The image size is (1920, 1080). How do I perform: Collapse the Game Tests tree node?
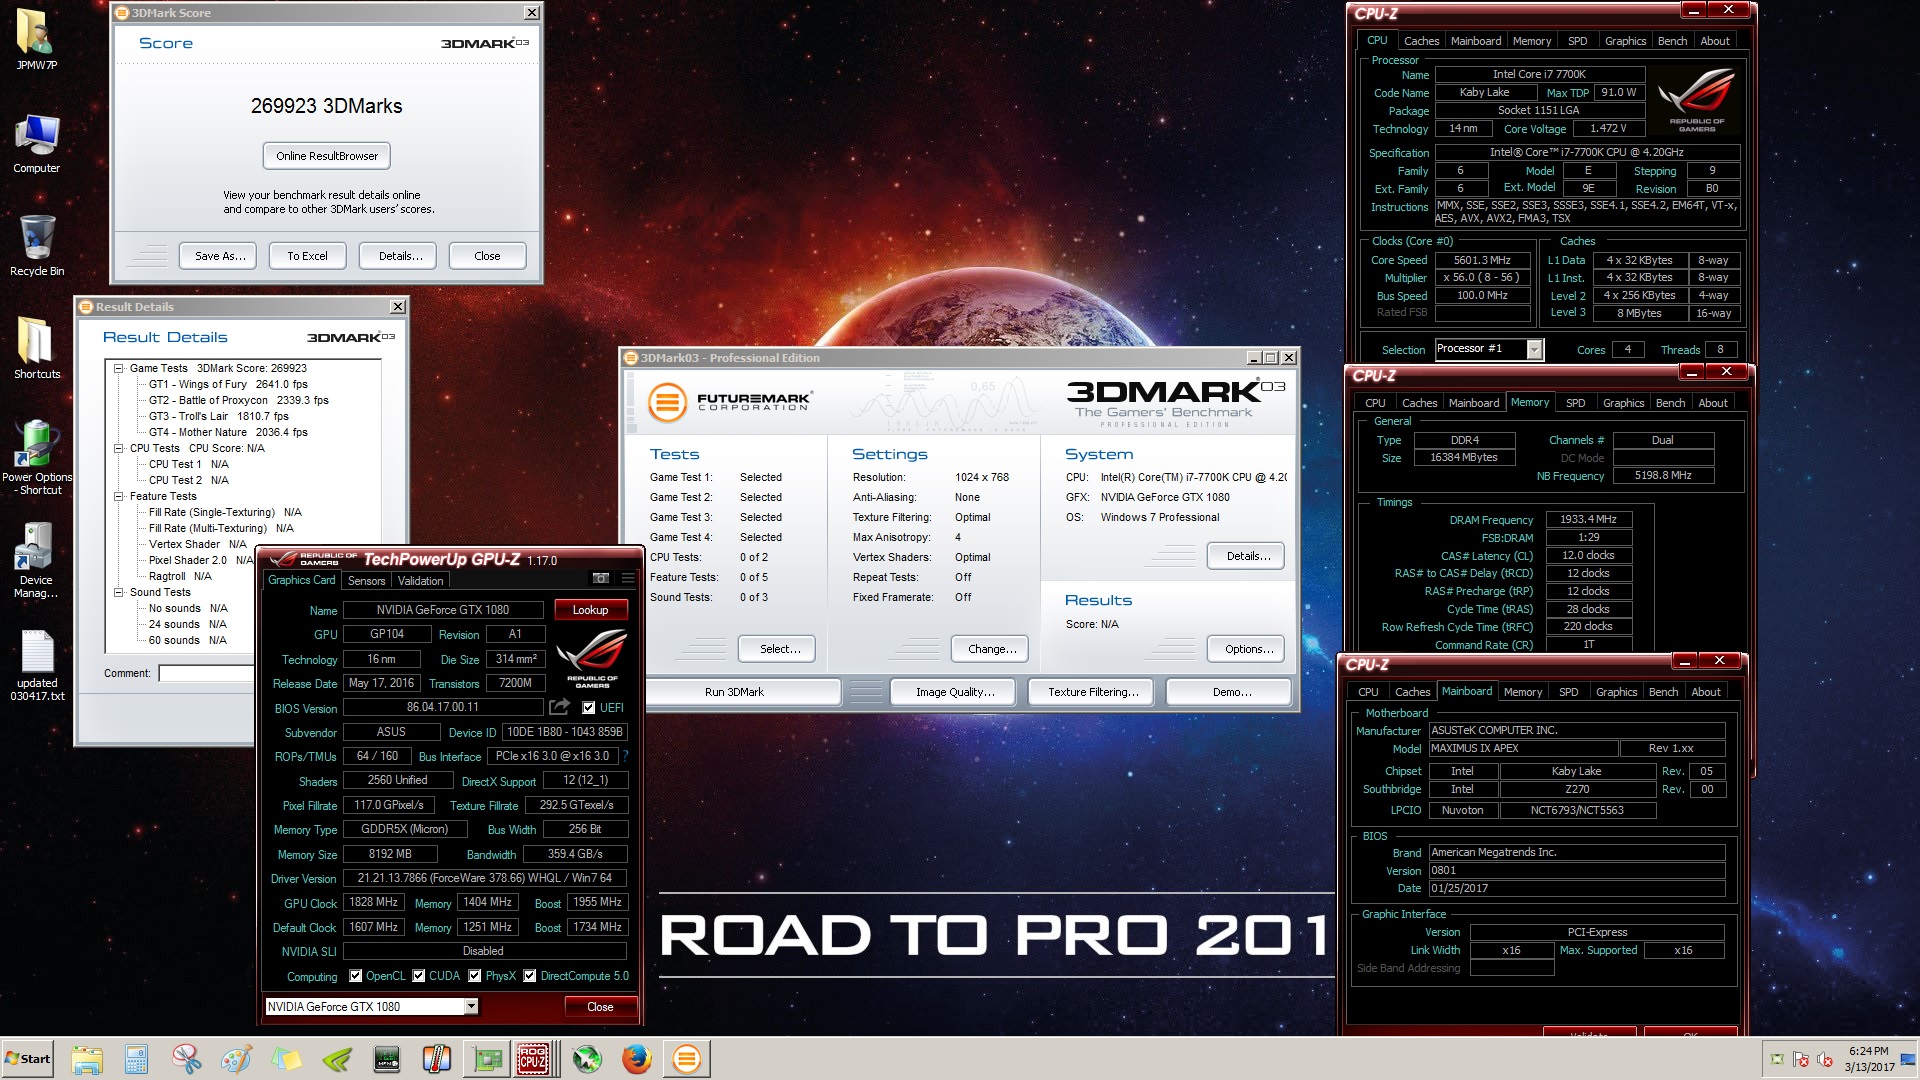click(x=119, y=369)
